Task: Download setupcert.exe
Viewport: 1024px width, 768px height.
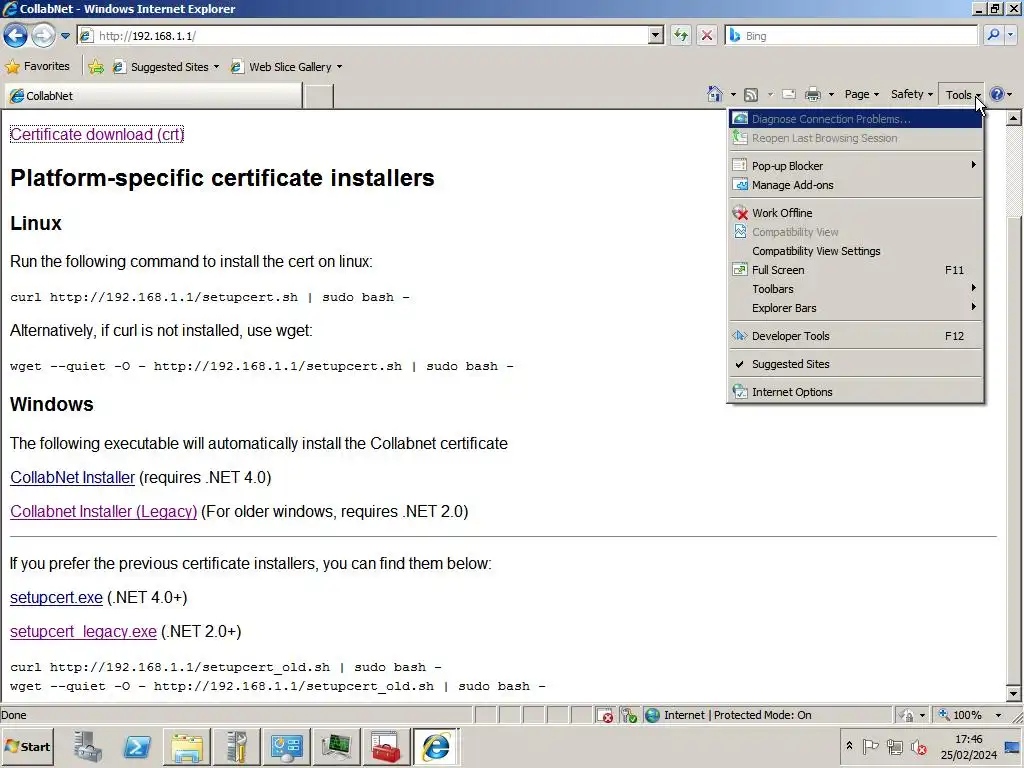Action: pyautogui.click(x=56, y=598)
